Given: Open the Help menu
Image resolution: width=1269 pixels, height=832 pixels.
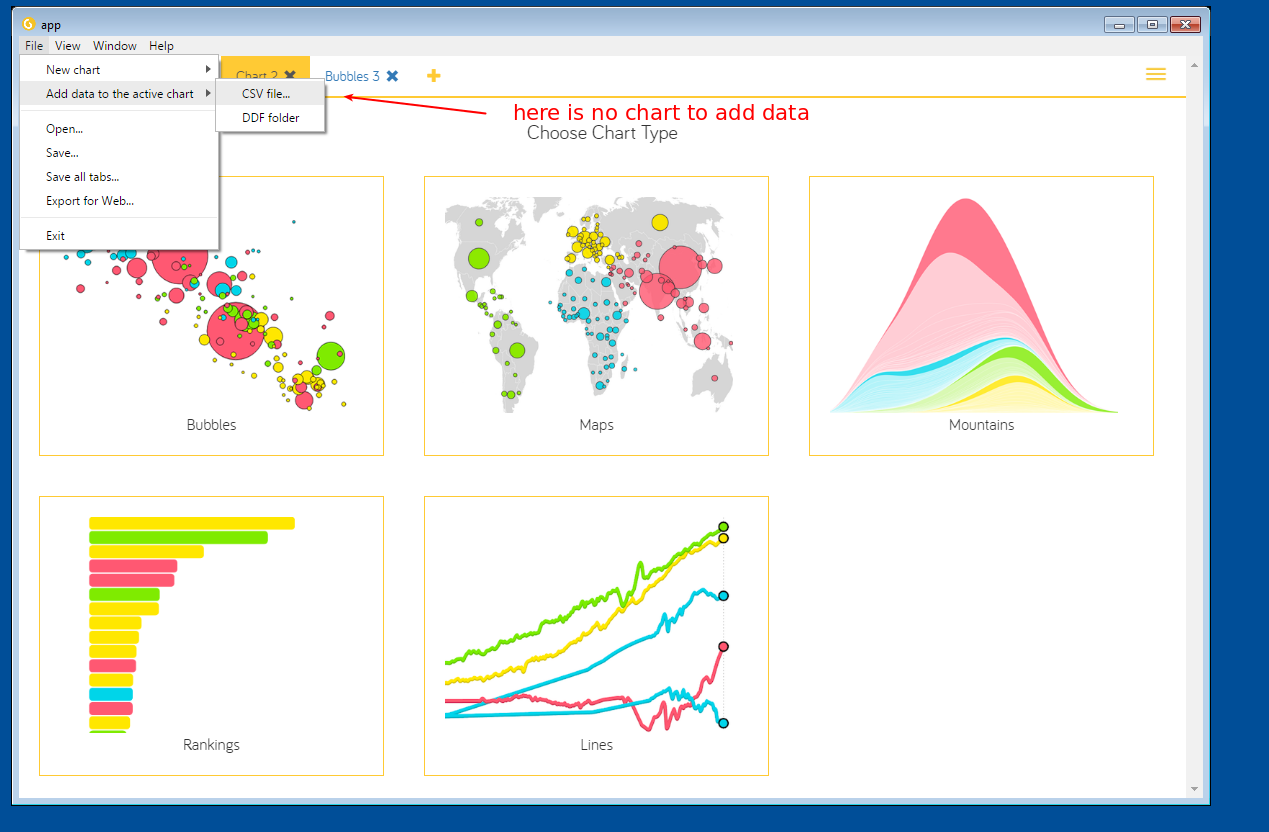Looking at the screenshot, I should (x=161, y=45).
